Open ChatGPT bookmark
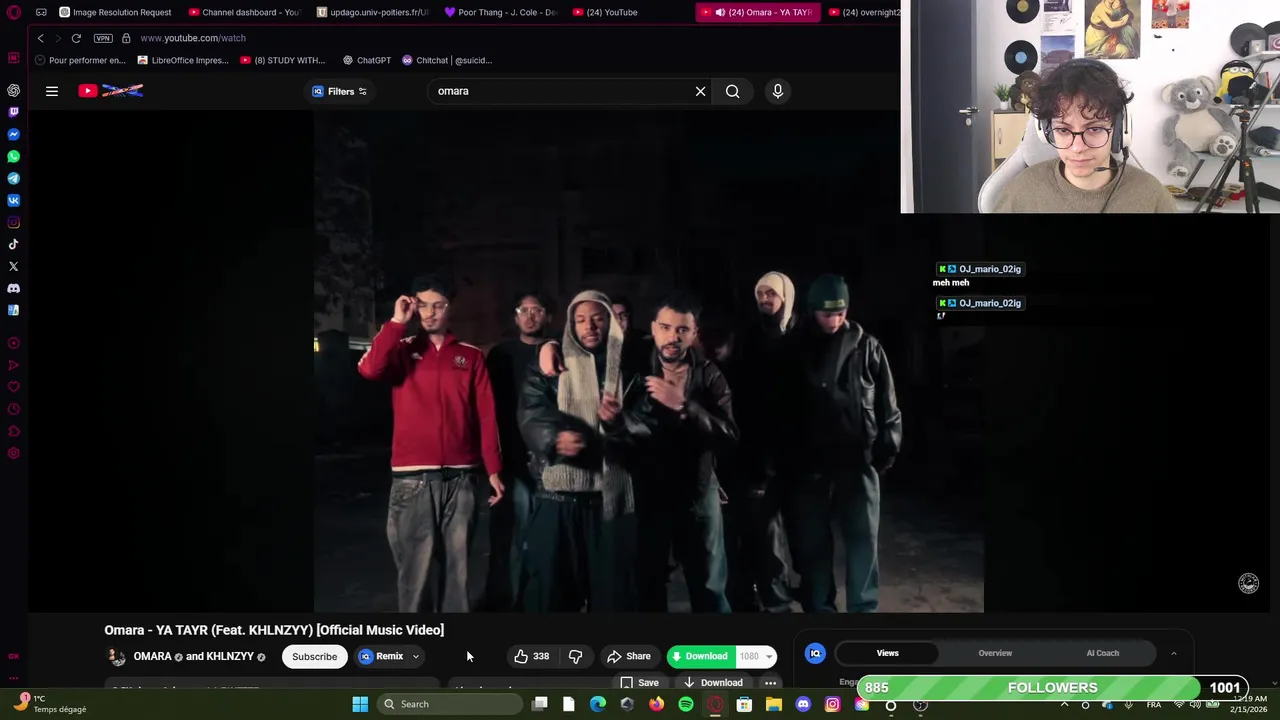1280x720 pixels. click(x=366, y=60)
